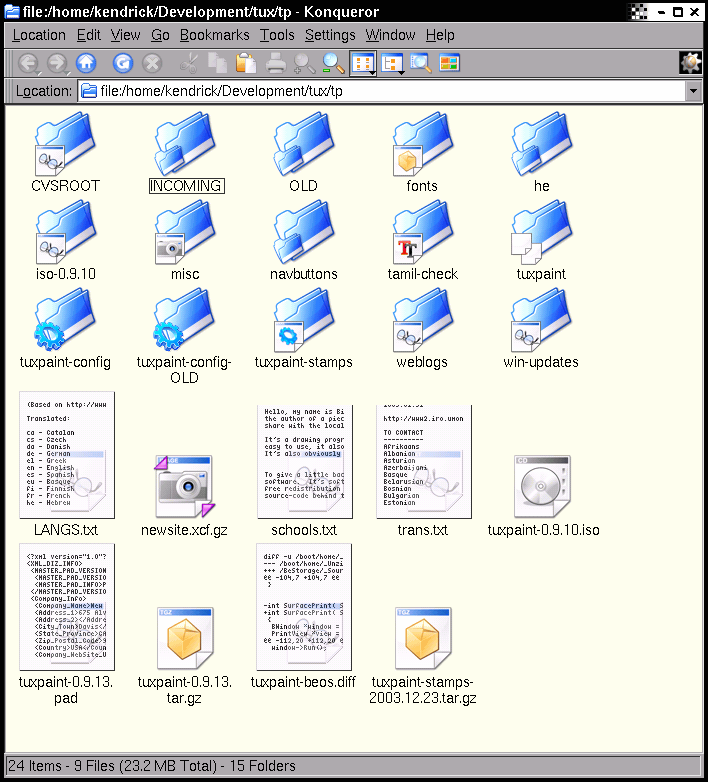708x782 pixels.
Task: Select the win-updates folder
Action: (x=541, y=329)
